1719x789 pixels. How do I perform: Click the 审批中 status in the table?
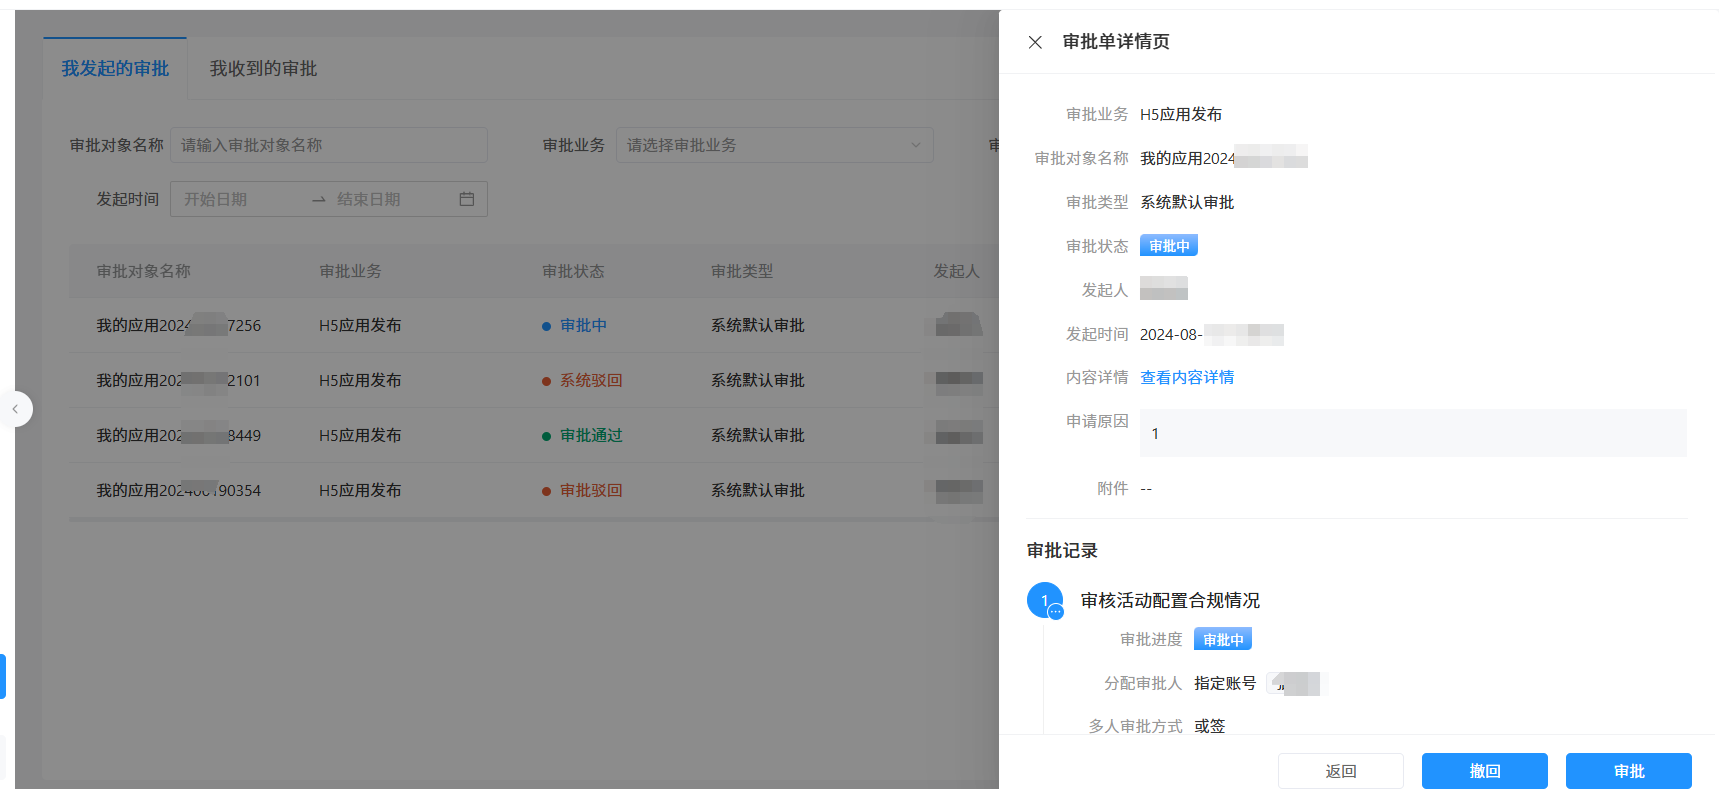click(x=583, y=325)
